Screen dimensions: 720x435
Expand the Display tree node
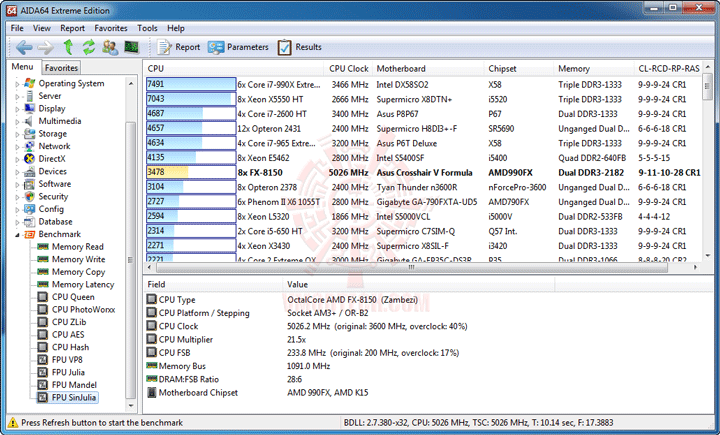point(17,109)
